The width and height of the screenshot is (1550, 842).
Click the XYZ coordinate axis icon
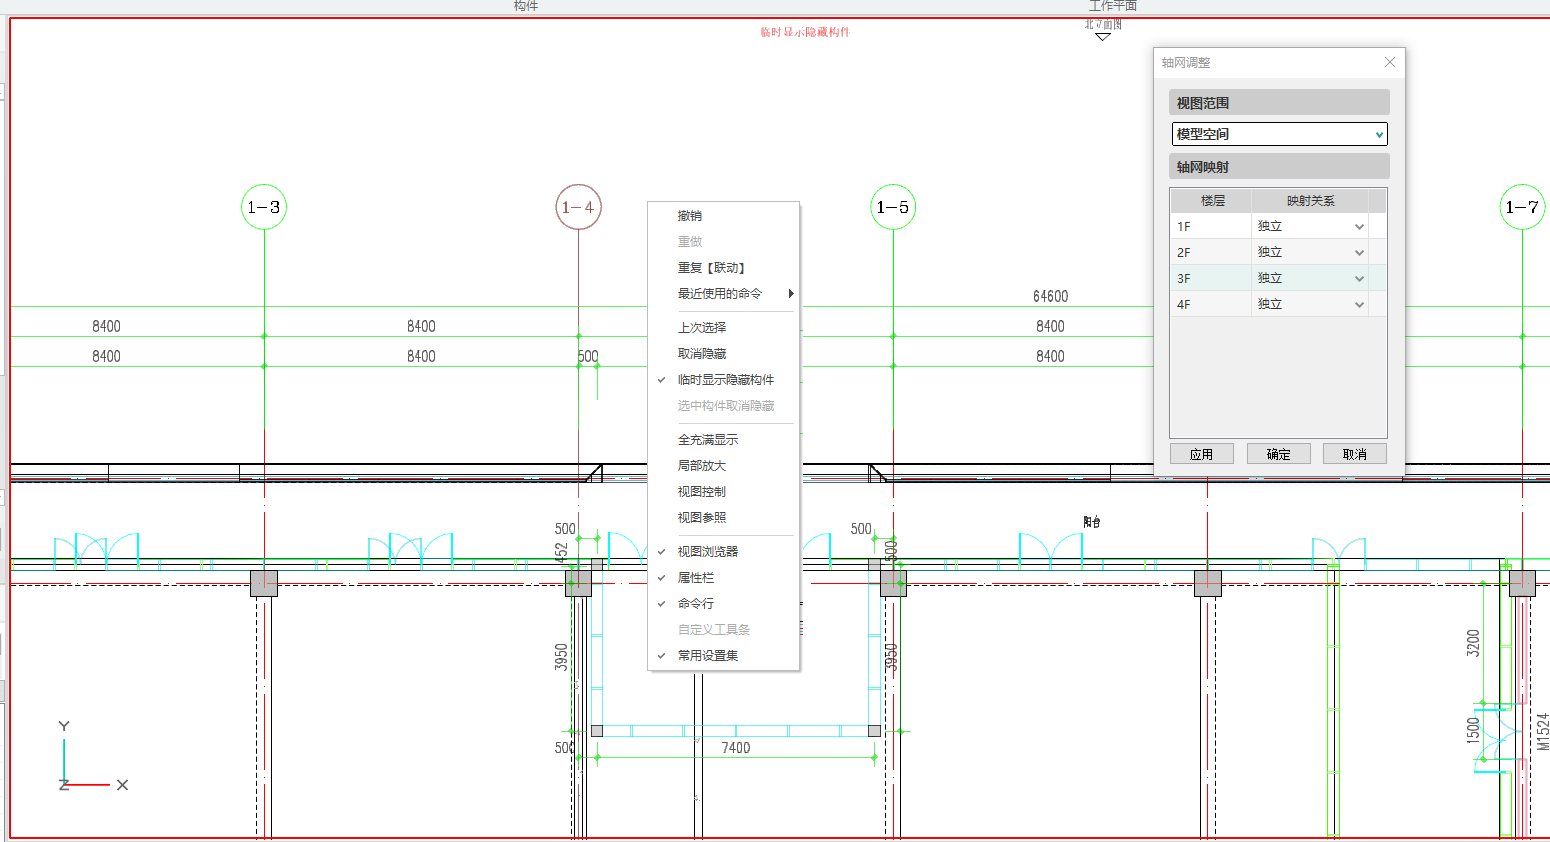tap(90, 760)
